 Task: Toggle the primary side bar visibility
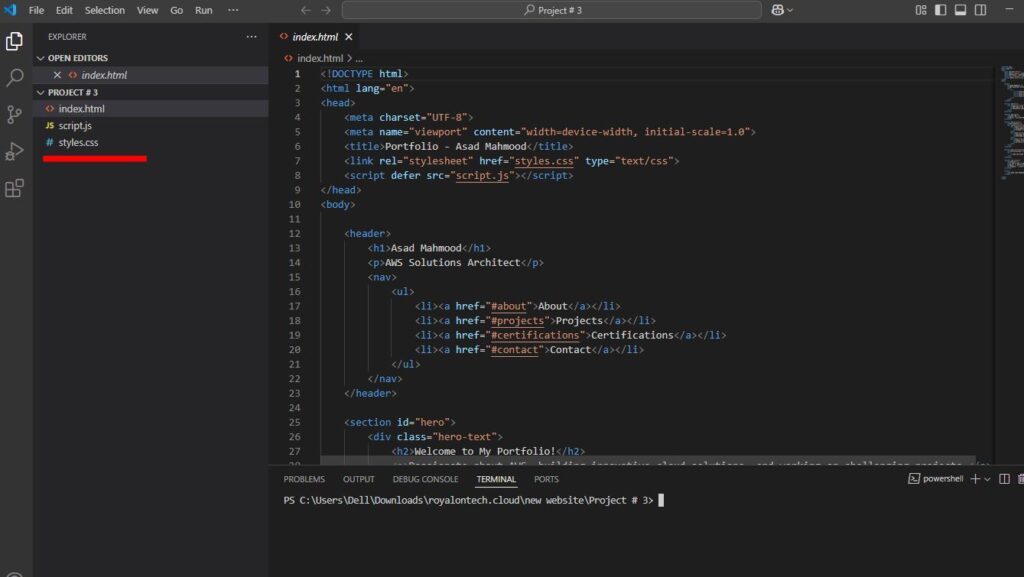[940, 10]
